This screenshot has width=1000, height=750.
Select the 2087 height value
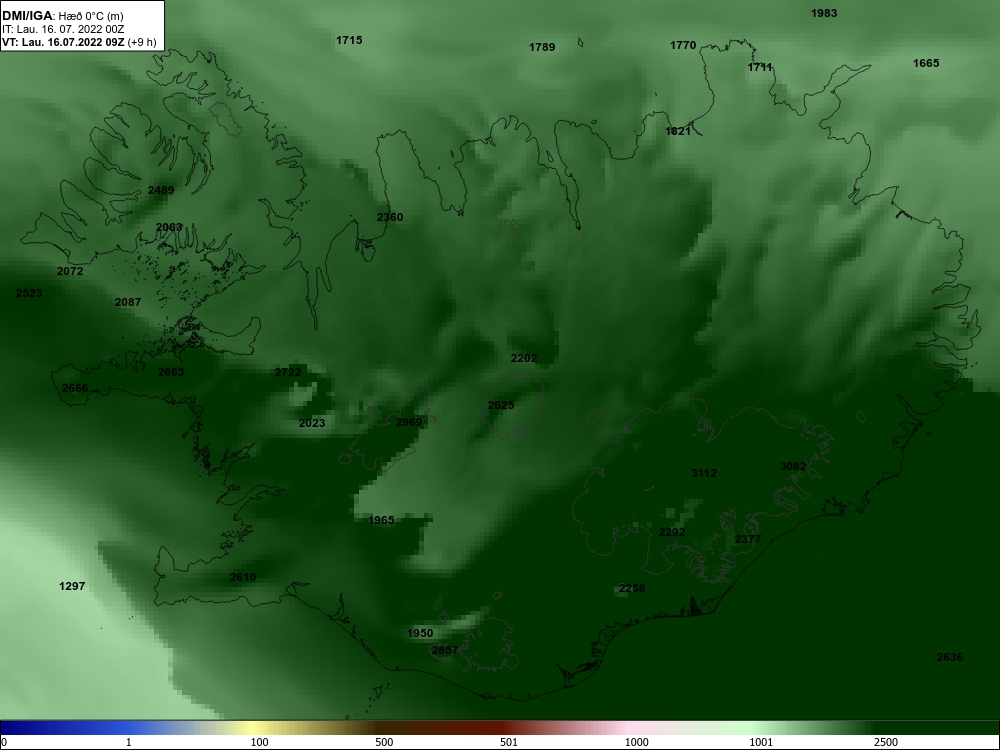click(128, 302)
